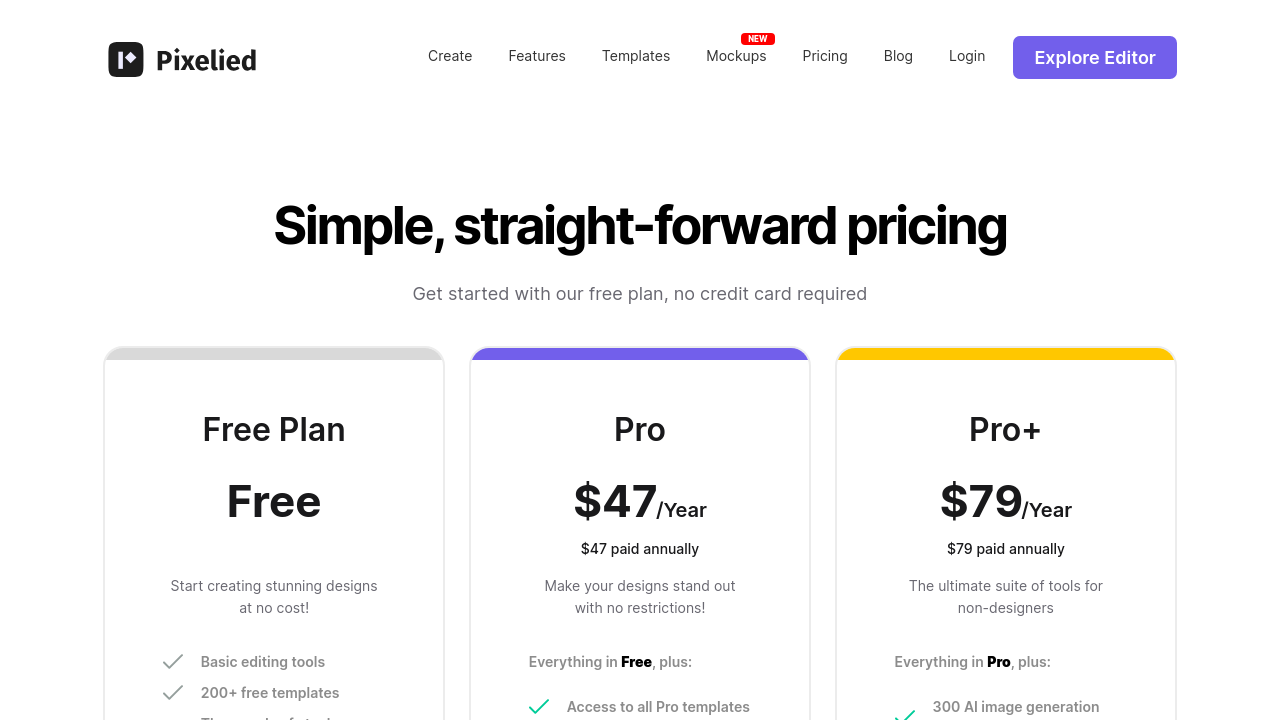Click the Pixelied wordmark text
1280x720 pixels.
coord(206,60)
